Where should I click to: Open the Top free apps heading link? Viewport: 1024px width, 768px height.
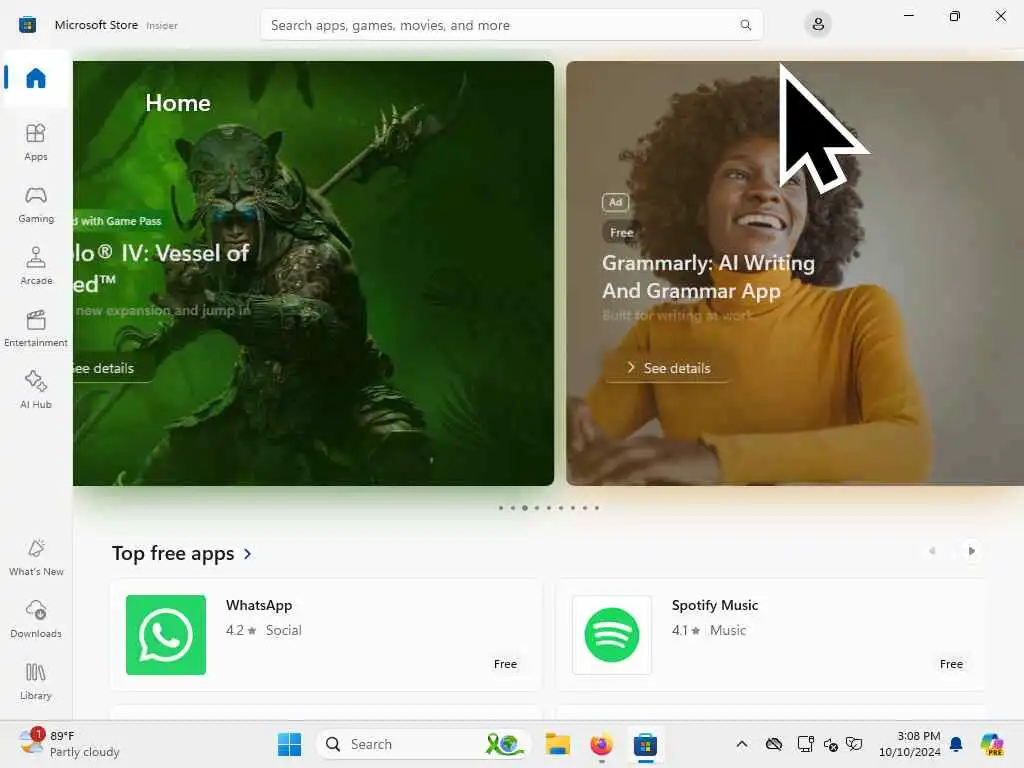173,554
